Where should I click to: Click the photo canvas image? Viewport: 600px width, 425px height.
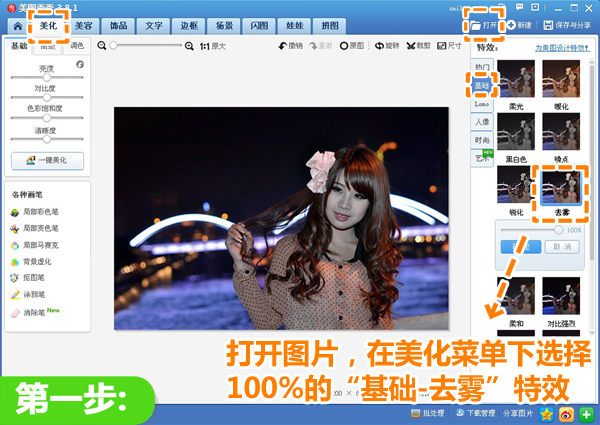pos(281,218)
